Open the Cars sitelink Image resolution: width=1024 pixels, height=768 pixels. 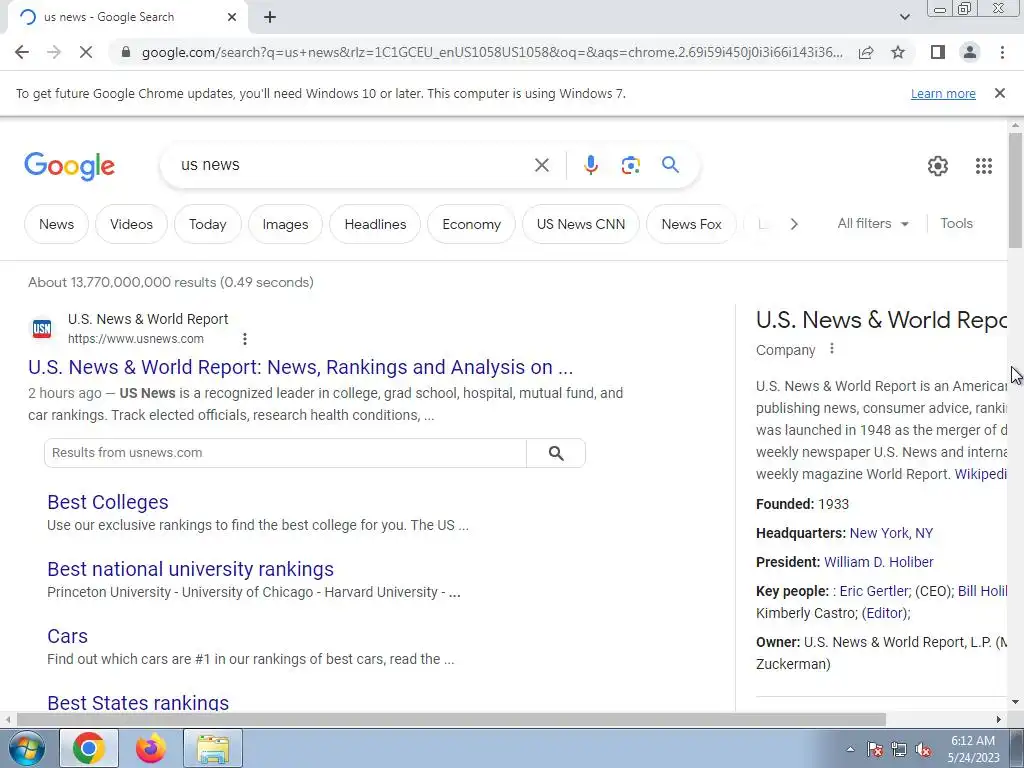tap(67, 636)
